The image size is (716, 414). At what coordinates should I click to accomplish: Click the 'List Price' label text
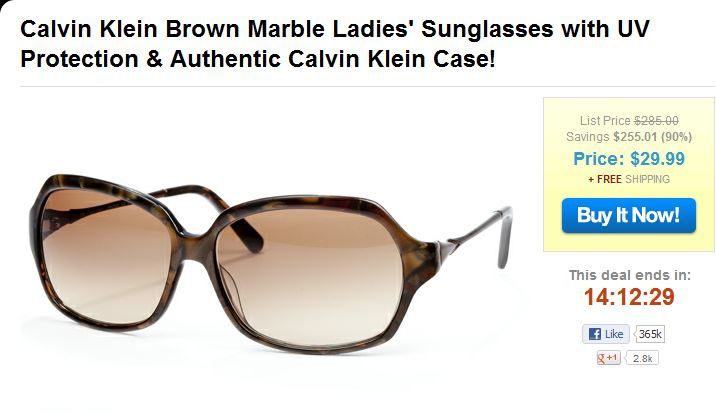[x=605, y=121]
